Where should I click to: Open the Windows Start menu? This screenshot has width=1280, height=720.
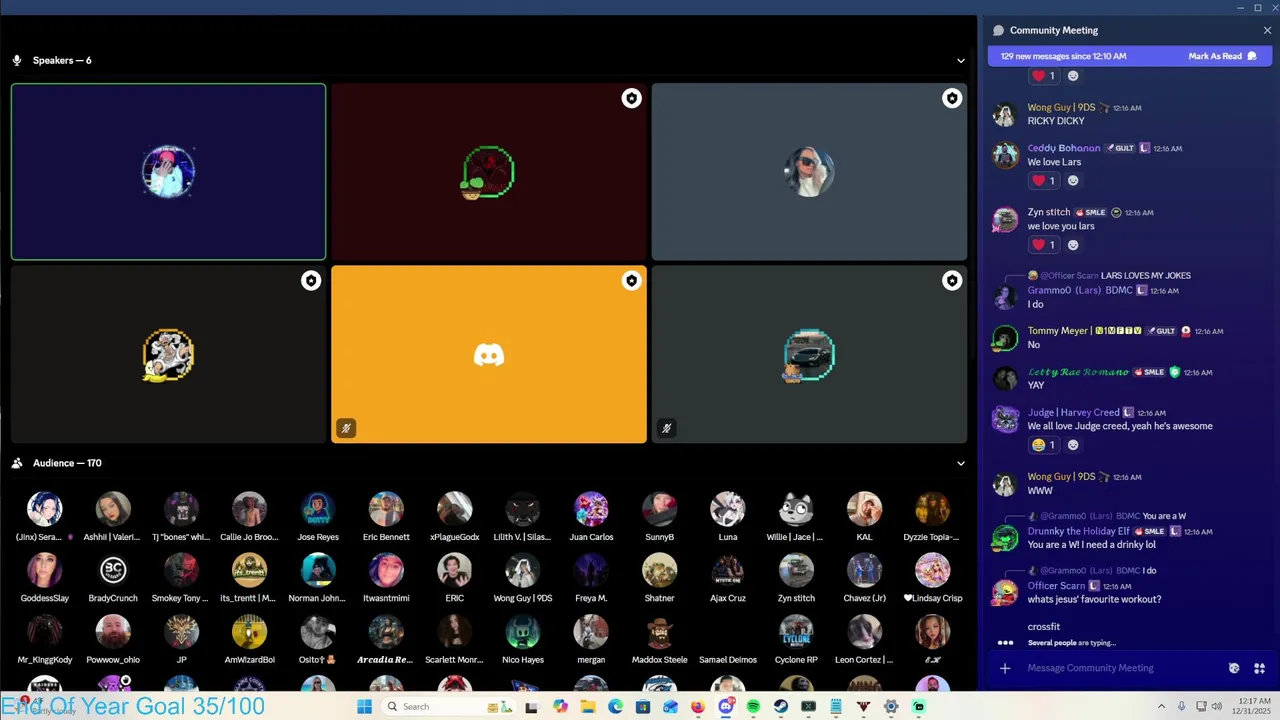[x=364, y=707]
